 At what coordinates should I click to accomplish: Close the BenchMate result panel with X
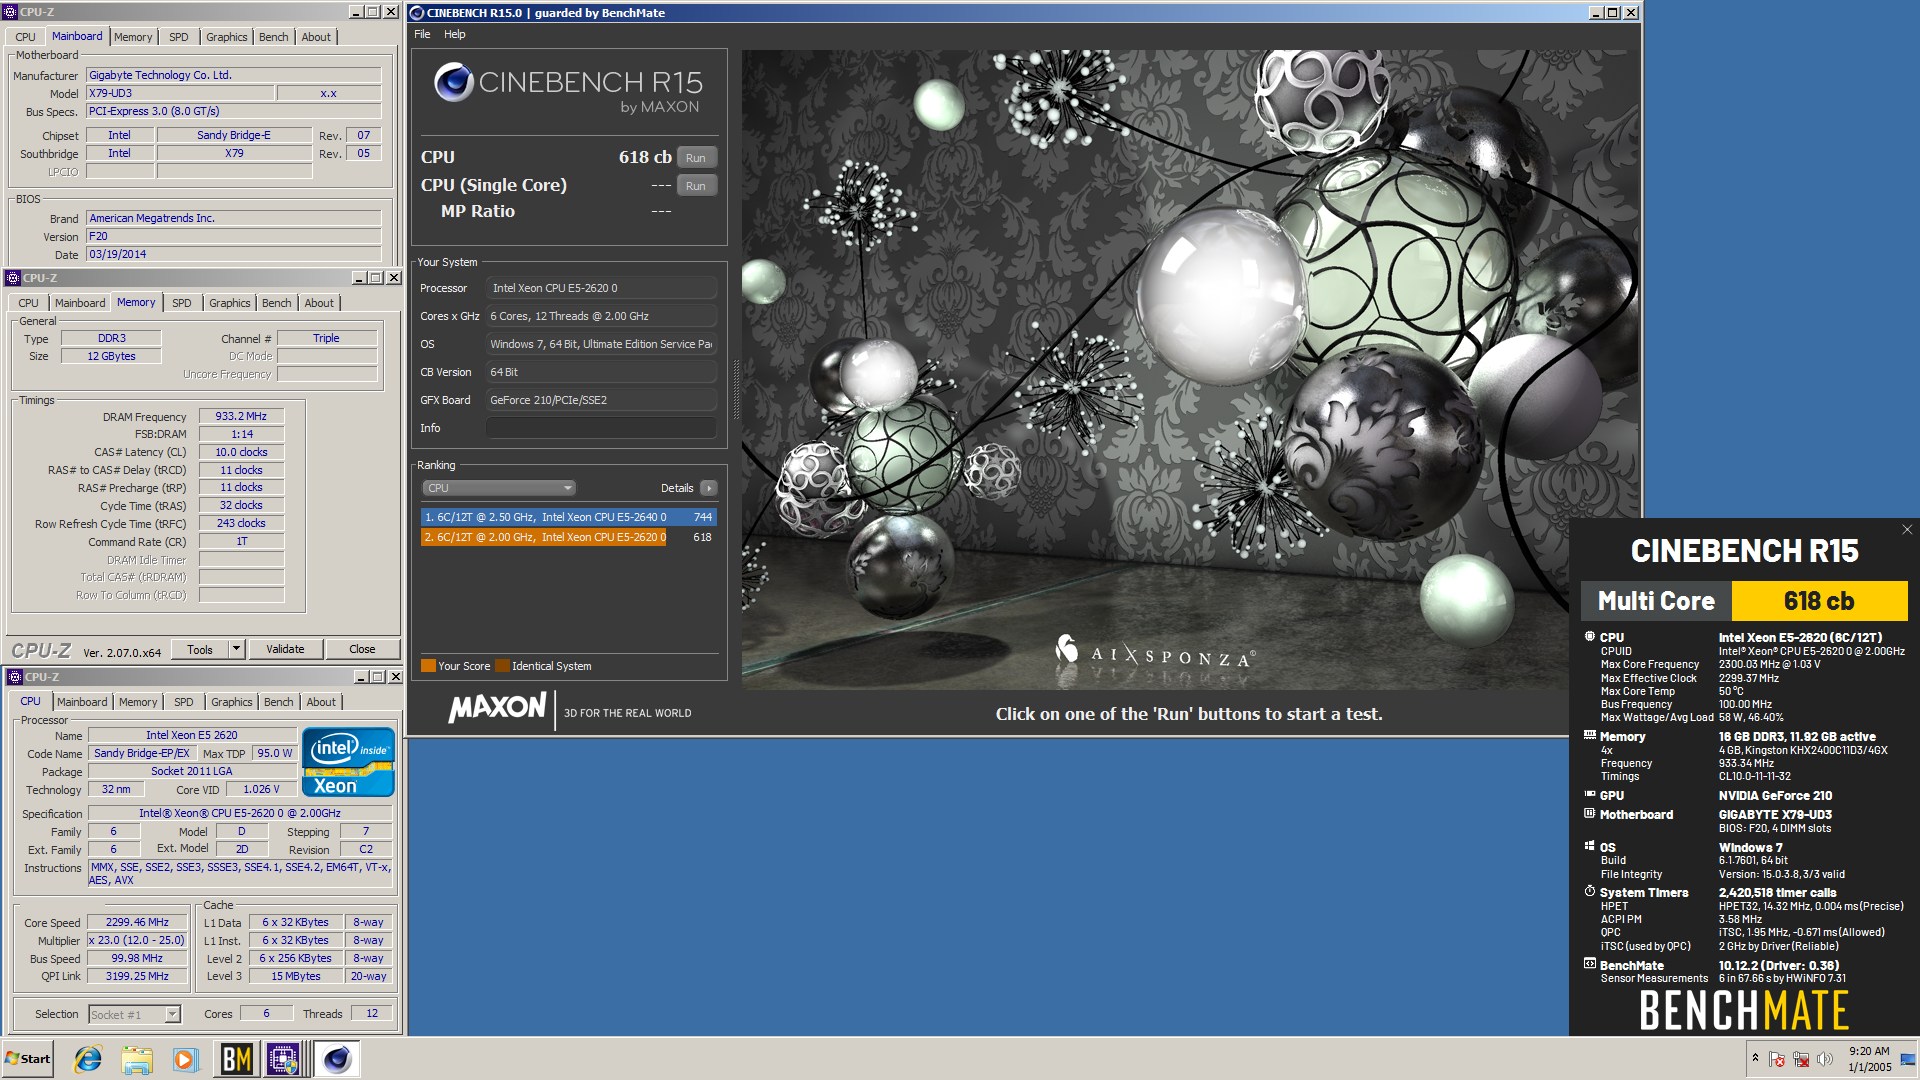pyautogui.click(x=1907, y=530)
